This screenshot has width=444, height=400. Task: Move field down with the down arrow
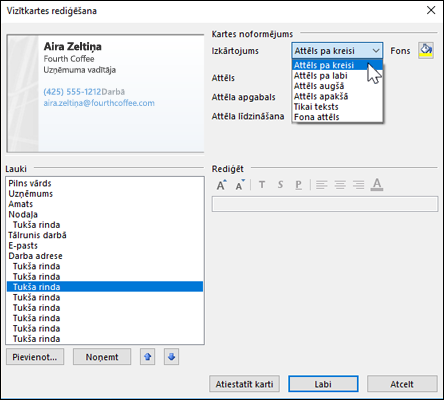(171, 357)
